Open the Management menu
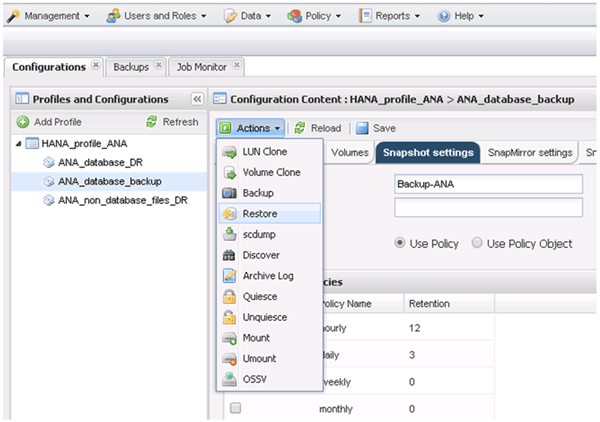The height and width of the screenshot is (422, 600). [x=49, y=16]
